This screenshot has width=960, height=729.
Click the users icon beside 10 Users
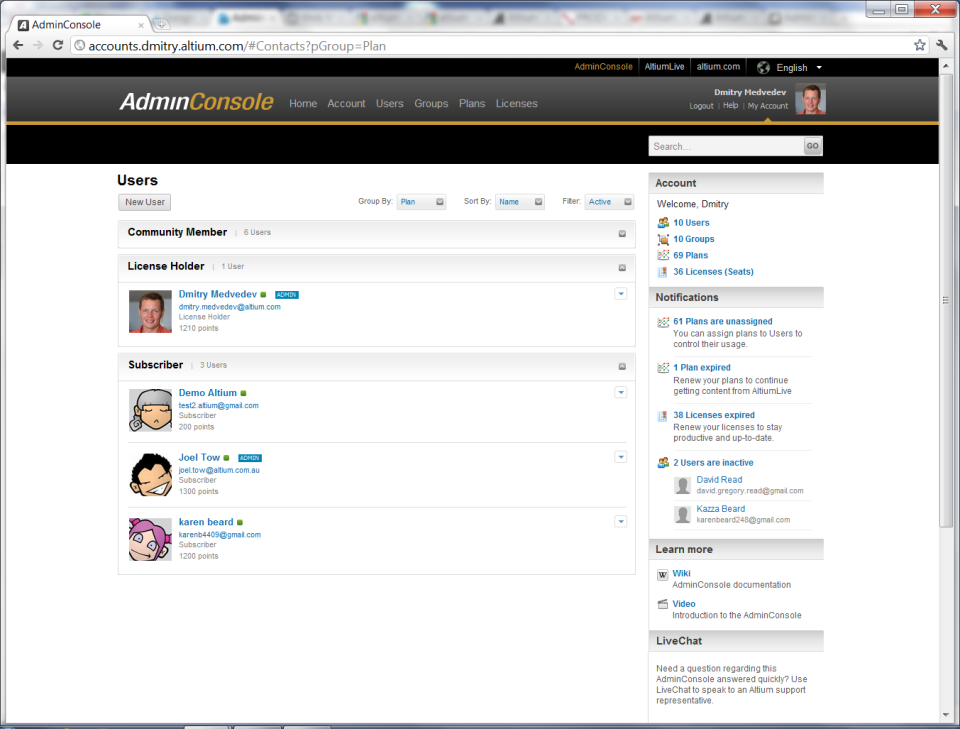tap(663, 223)
